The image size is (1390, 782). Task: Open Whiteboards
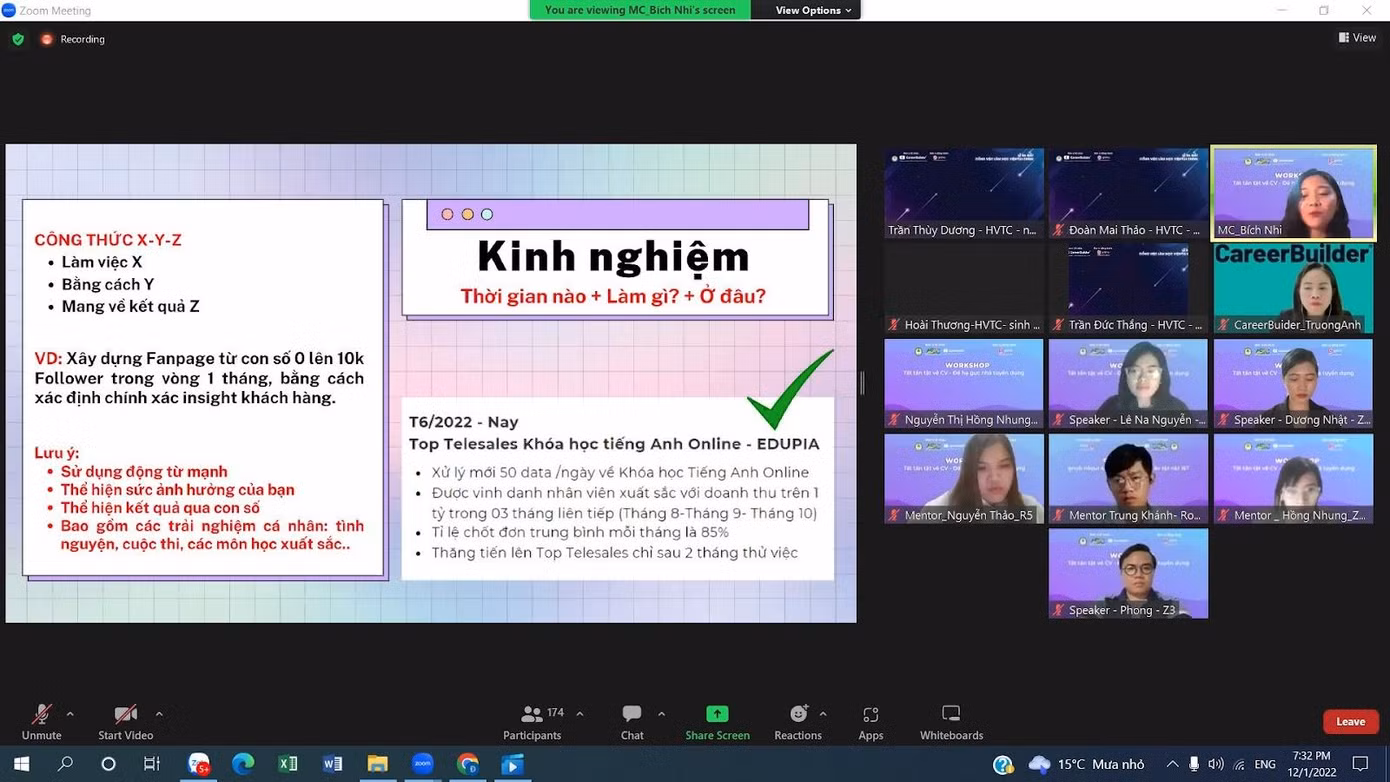[x=951, y=722]
